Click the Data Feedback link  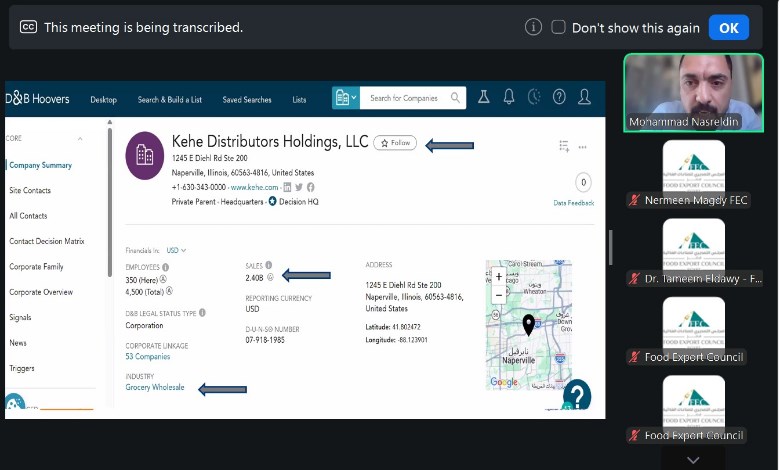[x=574, y=203]
